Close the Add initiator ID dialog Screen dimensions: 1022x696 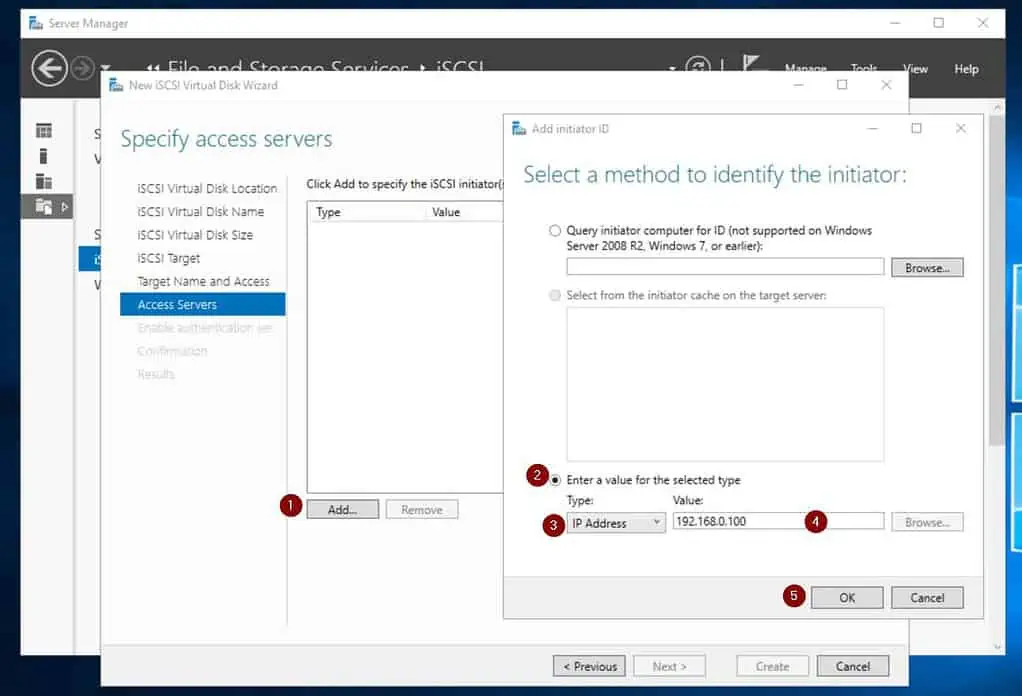[x=961, y=128]
